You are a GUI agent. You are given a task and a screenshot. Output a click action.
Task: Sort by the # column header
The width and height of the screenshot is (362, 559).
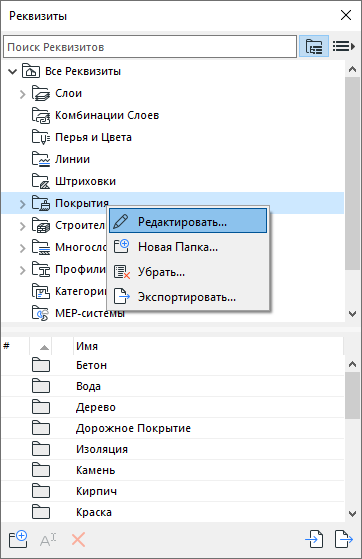point(15,346)
